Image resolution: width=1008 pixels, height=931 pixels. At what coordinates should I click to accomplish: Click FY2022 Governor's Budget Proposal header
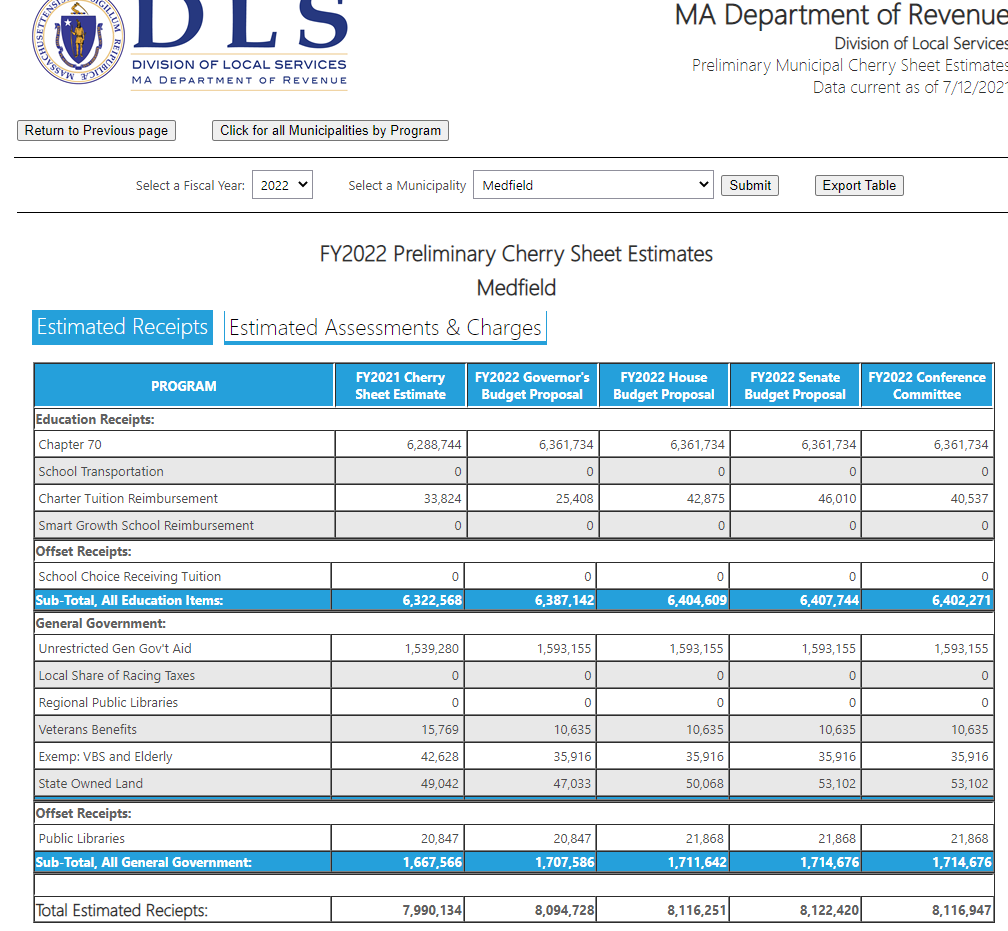click(532, 386)
